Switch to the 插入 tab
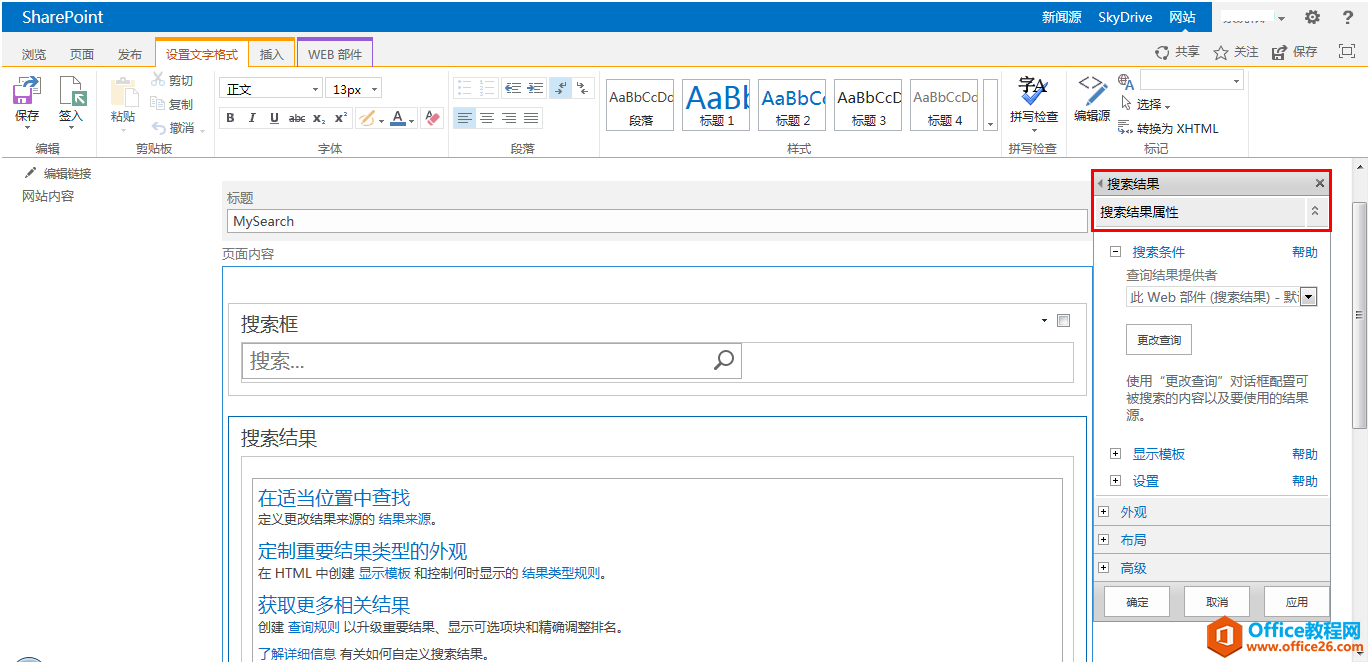1370x664 pixels. [272, 55]
